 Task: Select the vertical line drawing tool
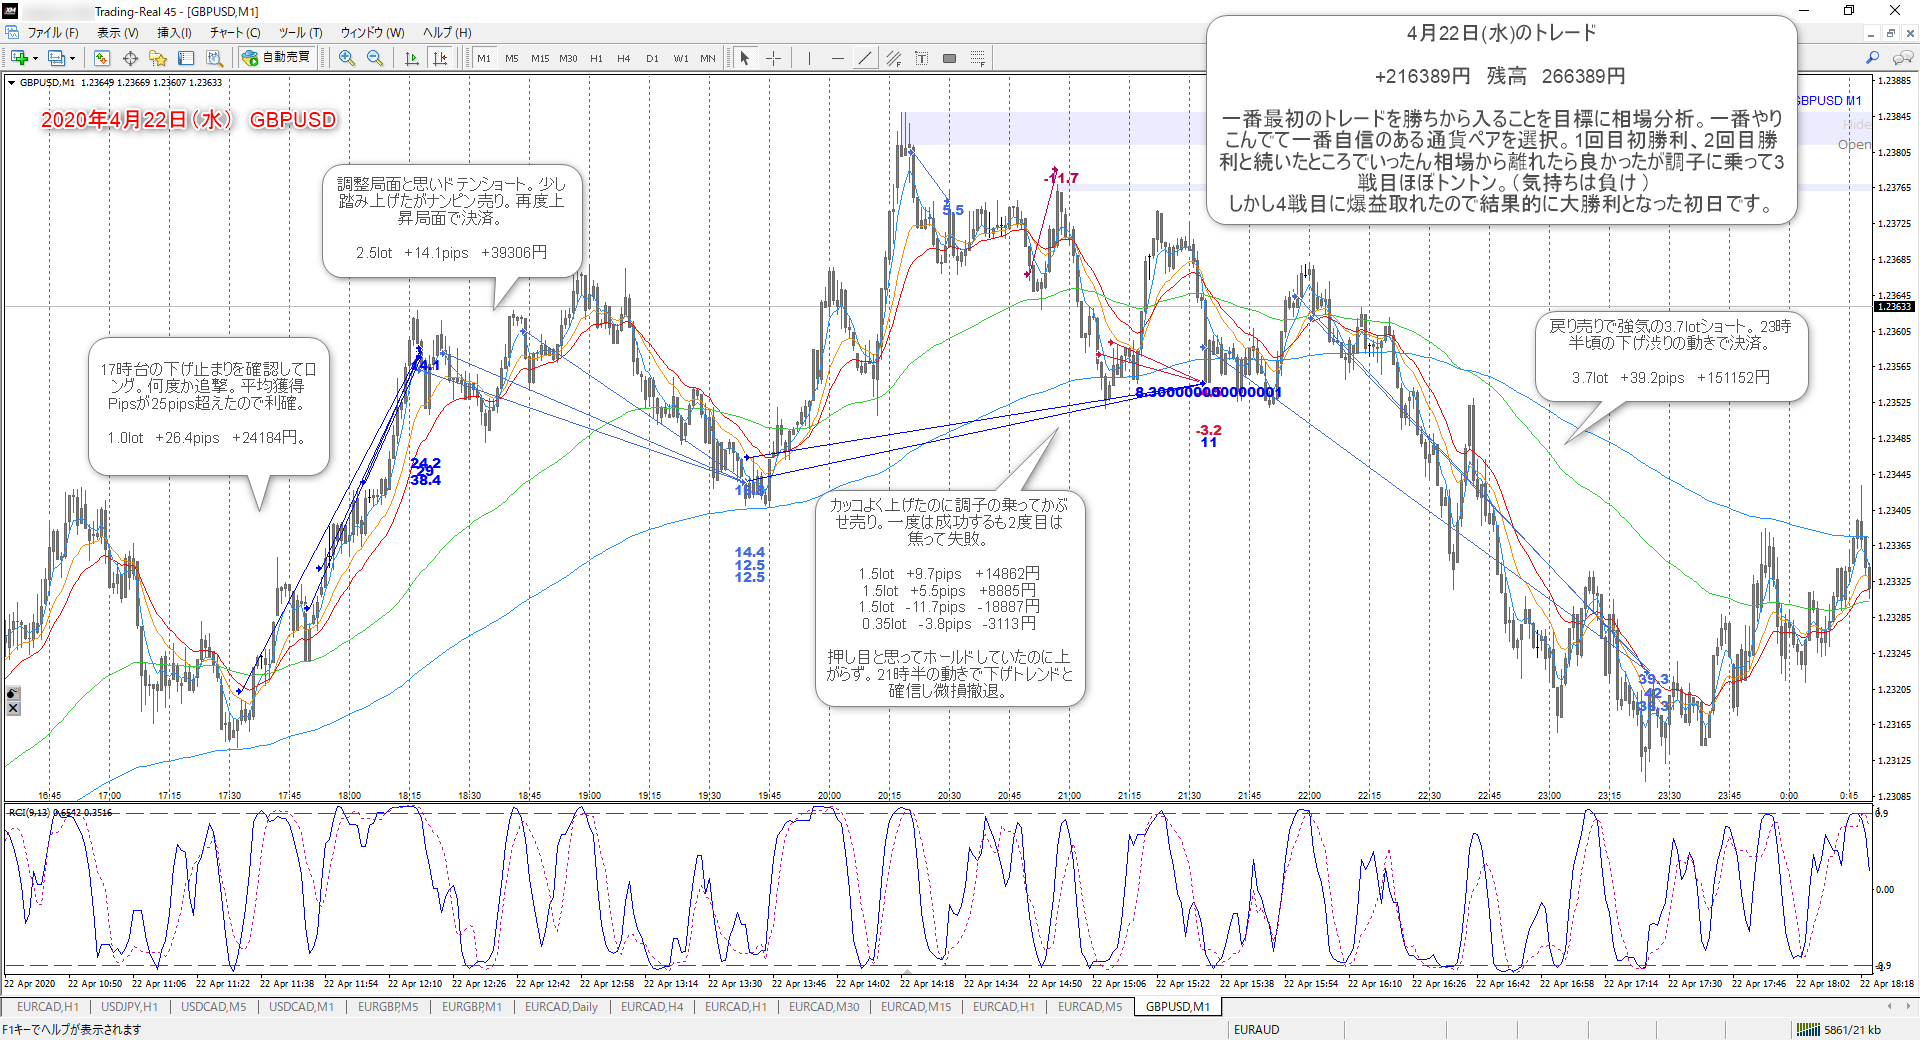809,58
